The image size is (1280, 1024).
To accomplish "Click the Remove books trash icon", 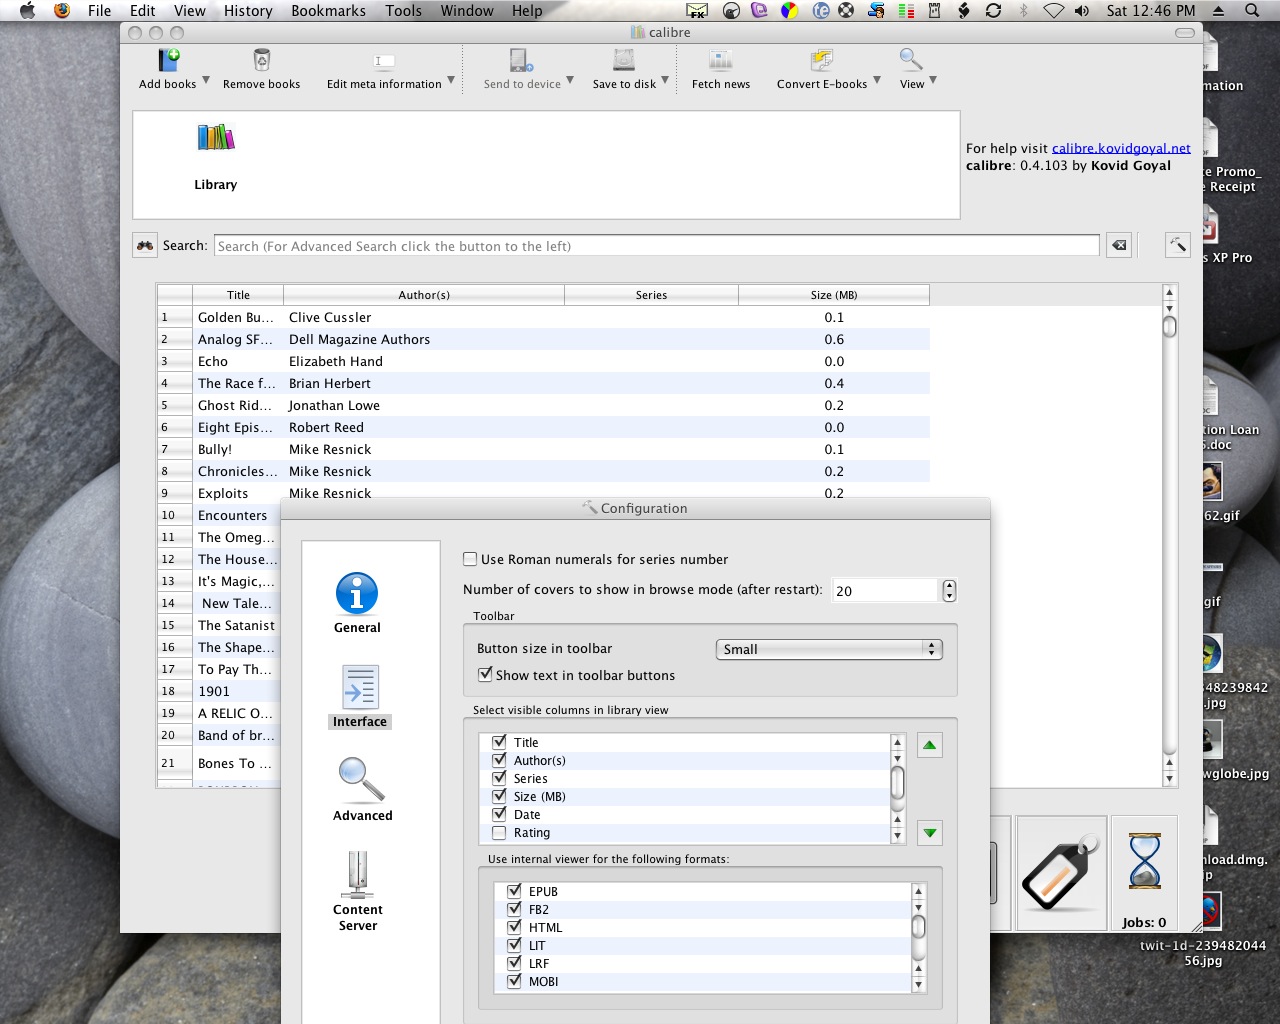I will click(x=261, y=61).
